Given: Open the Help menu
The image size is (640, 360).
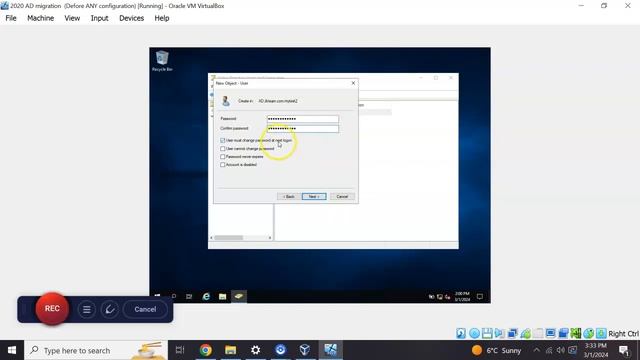Looking at the screenshot, I should [162, 18].
